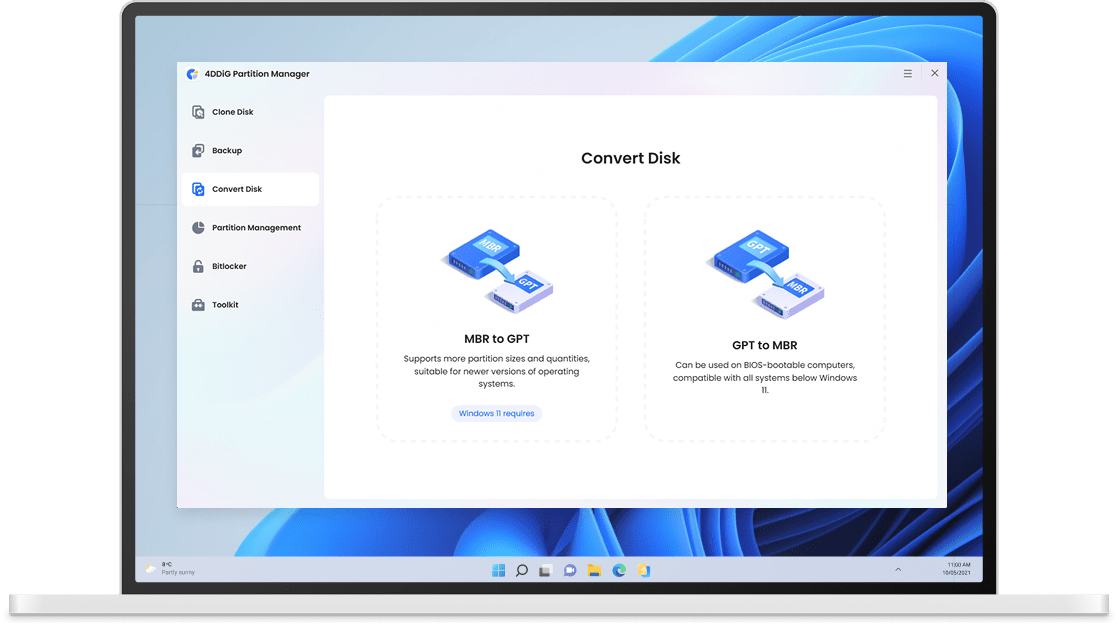The height and width of the screenshot is (625, 1119).
Task: Choose the GPT to MBR option title
Action: pos(765,345)
